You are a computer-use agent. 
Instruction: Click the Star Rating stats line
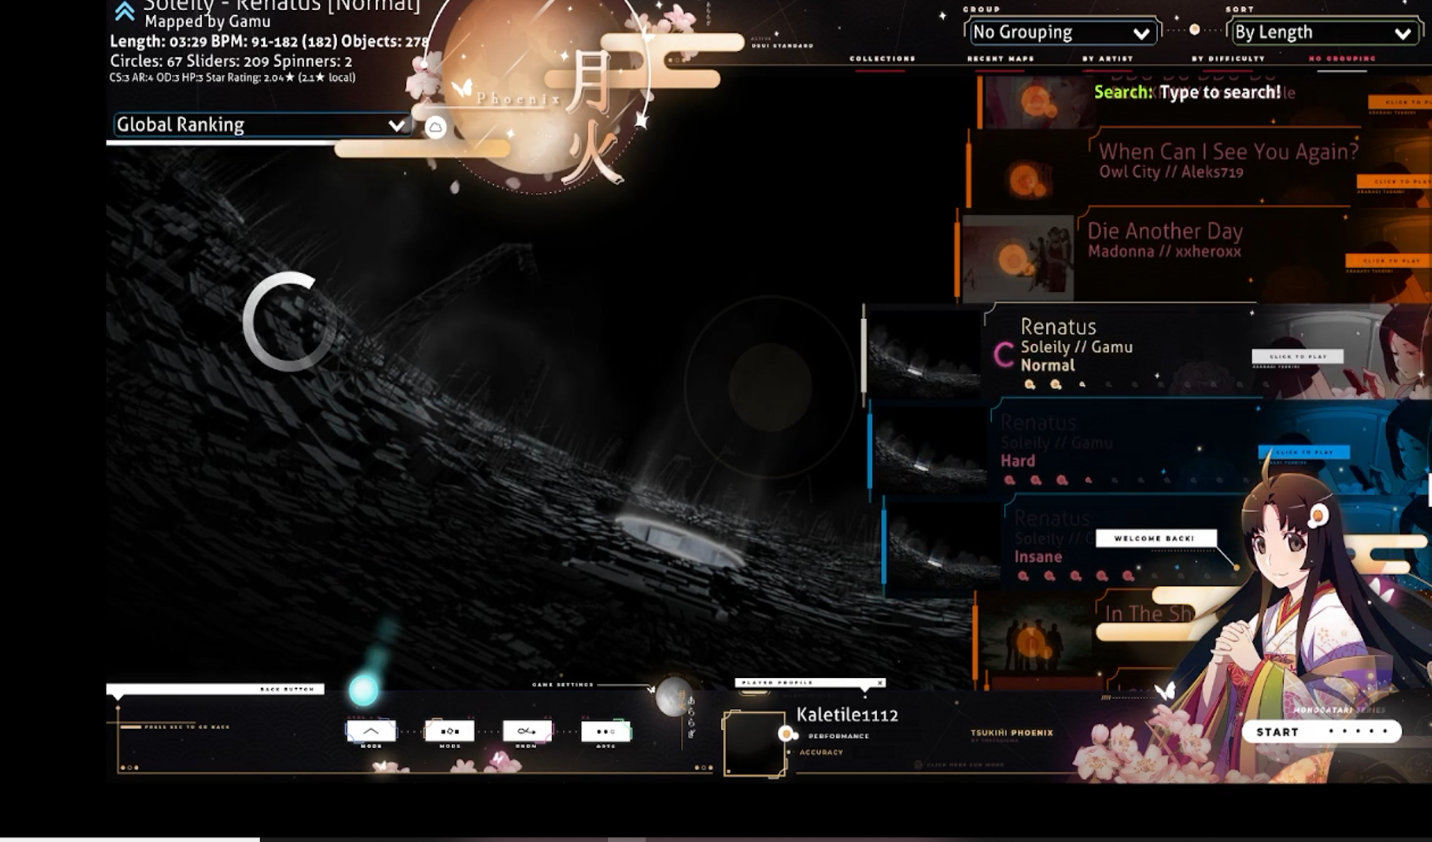pos(232,77)
